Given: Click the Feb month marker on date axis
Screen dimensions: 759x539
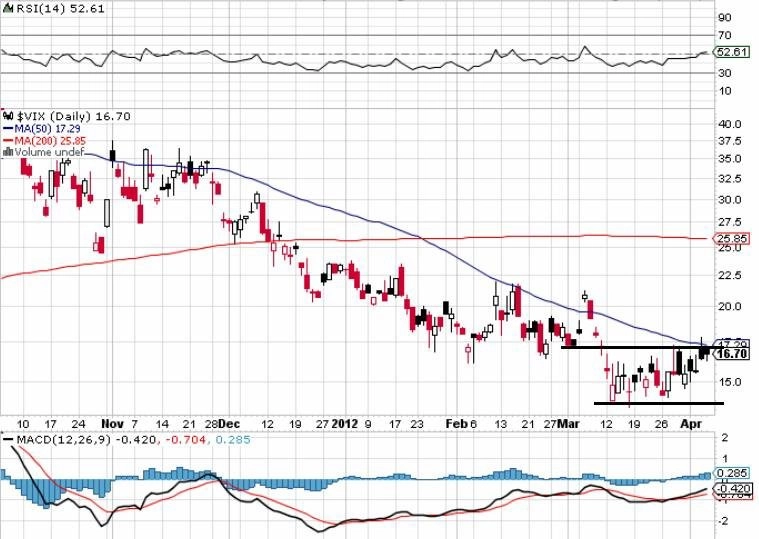Looking at the screenshot, I should coord(456,424).
